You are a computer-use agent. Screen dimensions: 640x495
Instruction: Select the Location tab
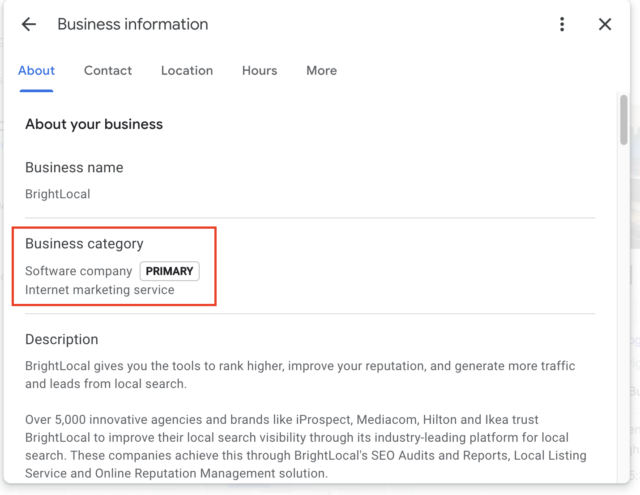(x=187, y=71)
